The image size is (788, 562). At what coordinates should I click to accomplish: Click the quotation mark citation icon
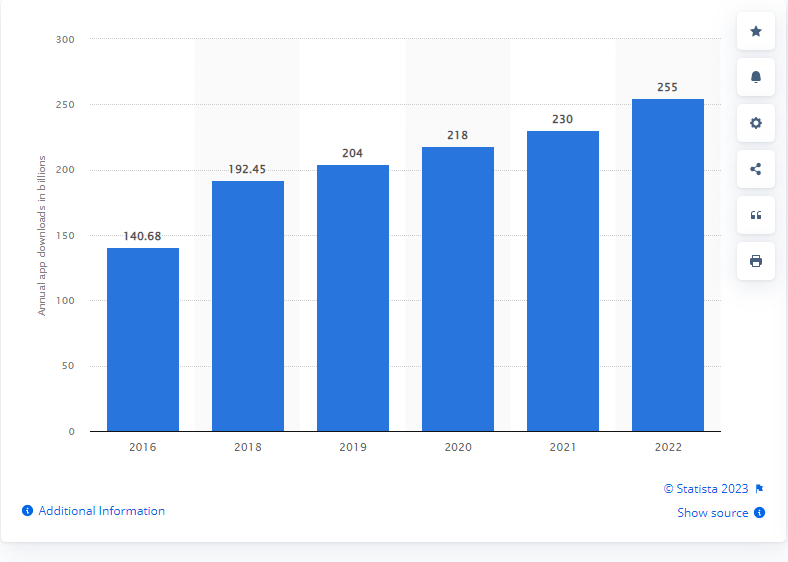755,215
